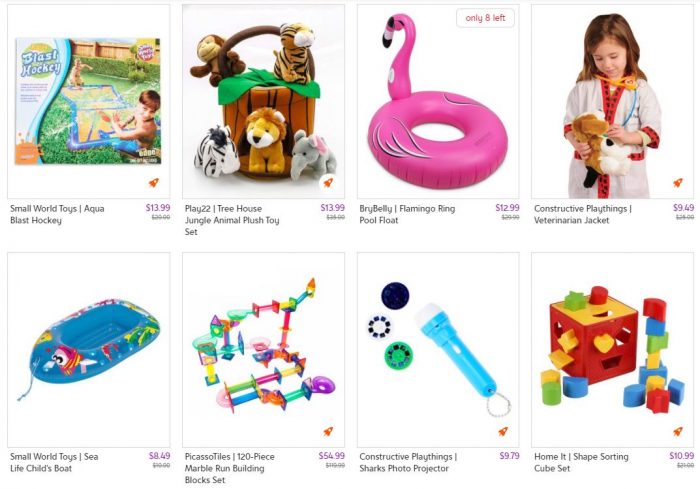This screenshot has width=700, height=489.
Task: Click rocket icon on Marble Run image
Action: click(x=328, y=431)
